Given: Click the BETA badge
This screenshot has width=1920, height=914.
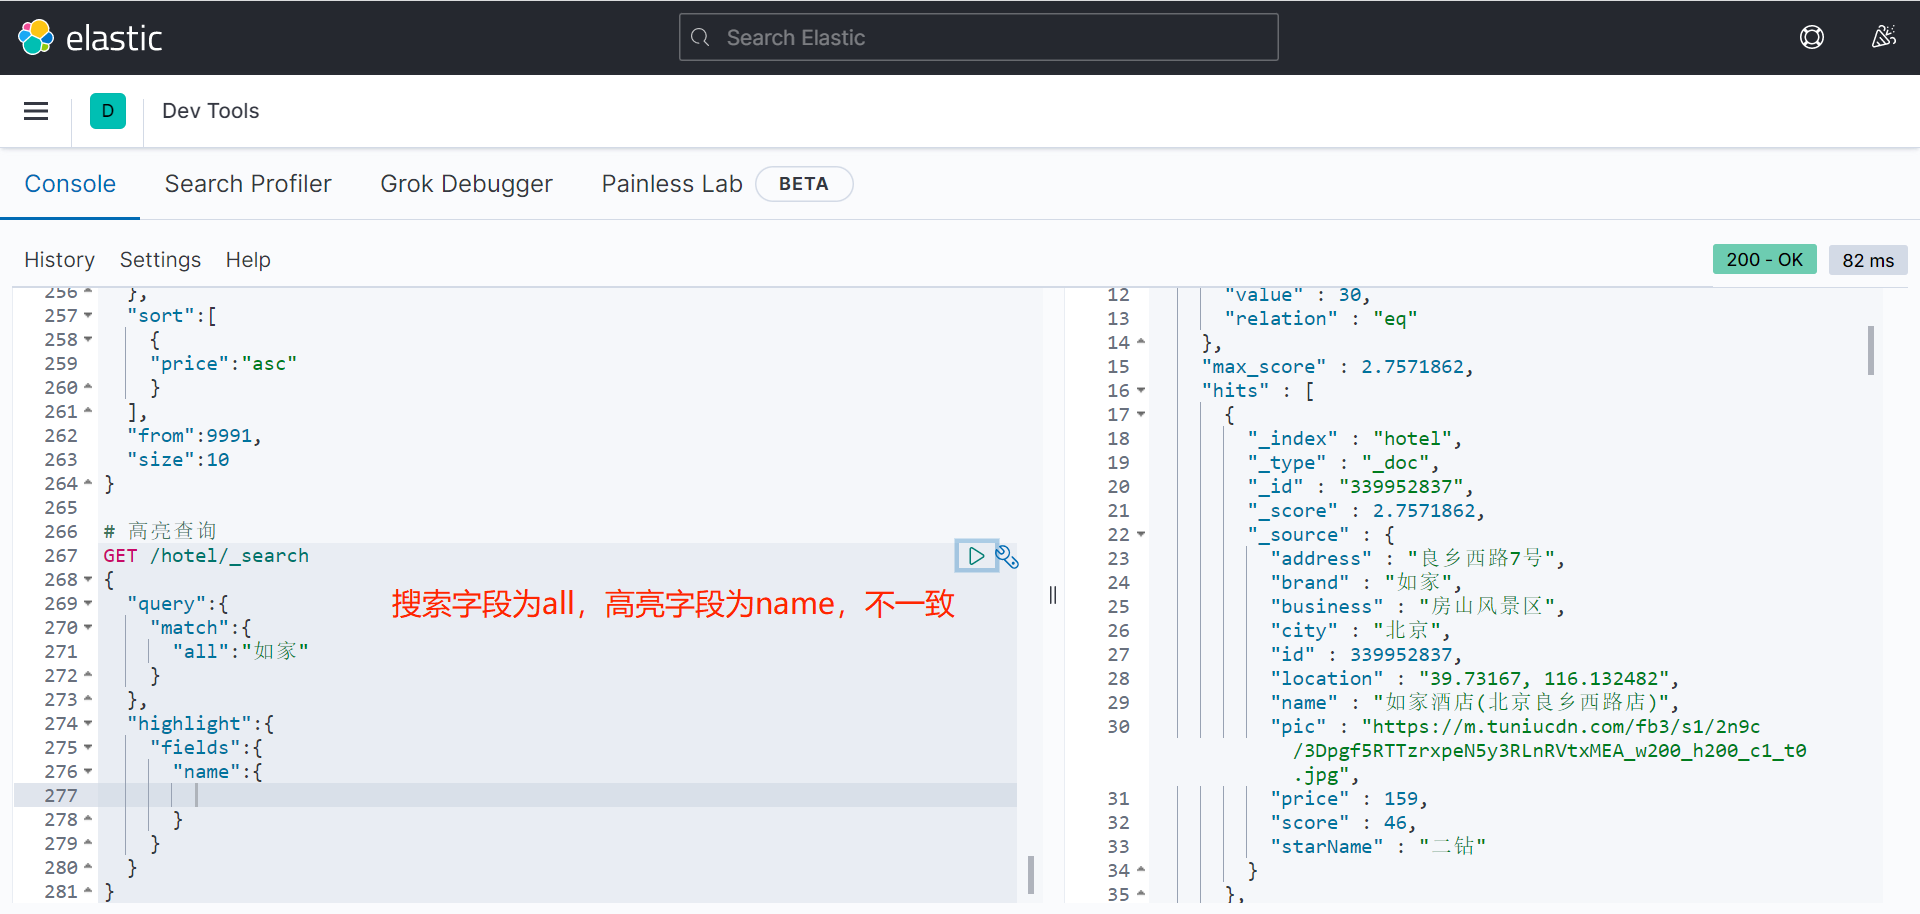Looking at the screenshot, I should pyautogui.click(x=804, y=184).
